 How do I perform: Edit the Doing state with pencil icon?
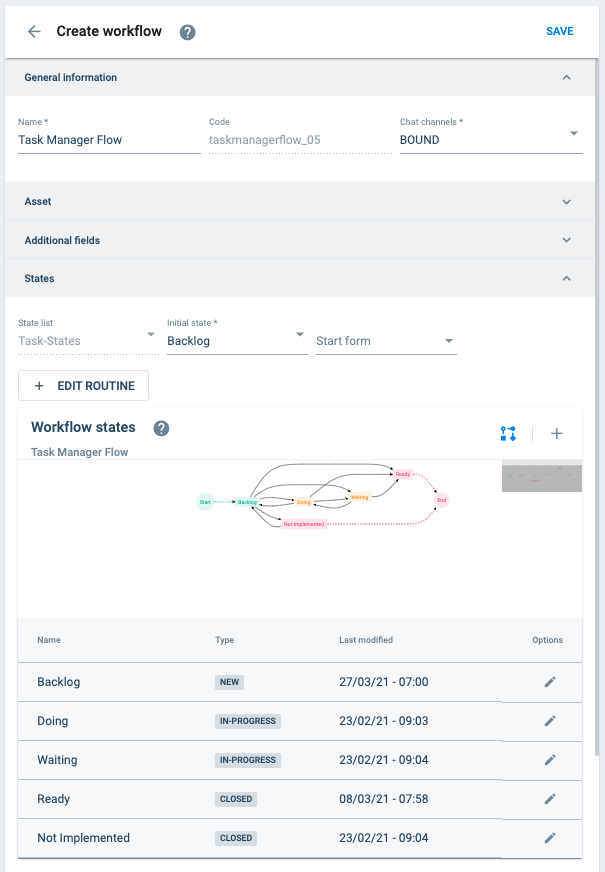(550, 721)
